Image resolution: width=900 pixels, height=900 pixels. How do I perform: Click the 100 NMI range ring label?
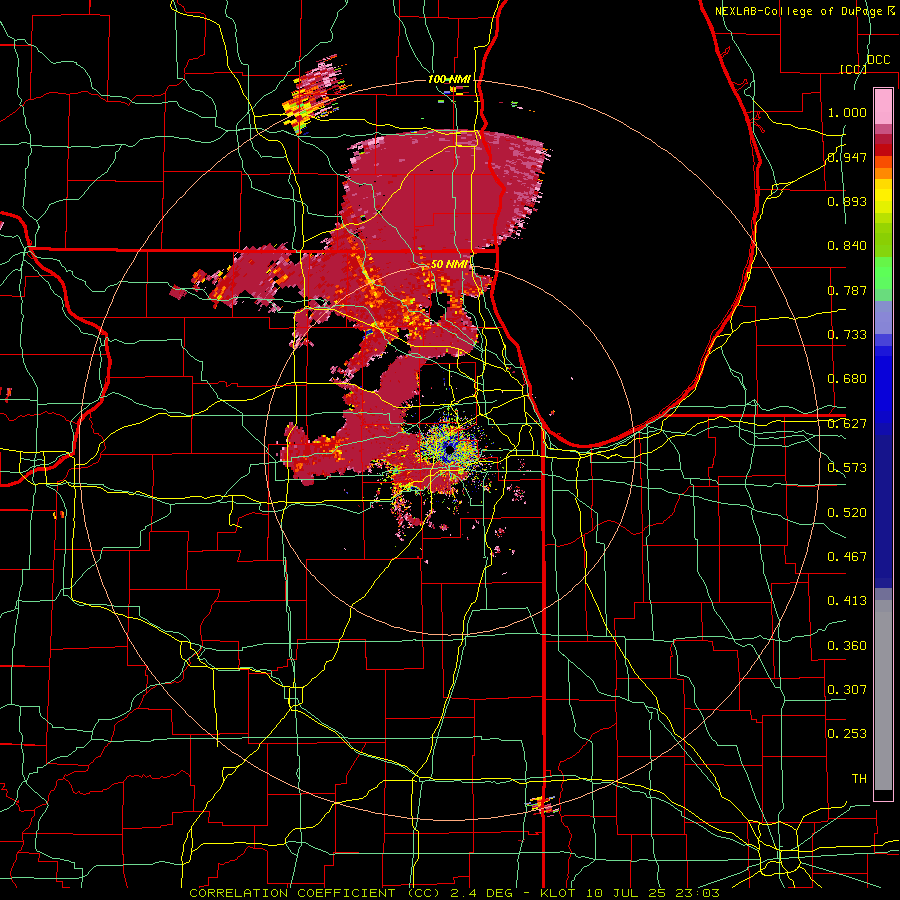(449, 79)
